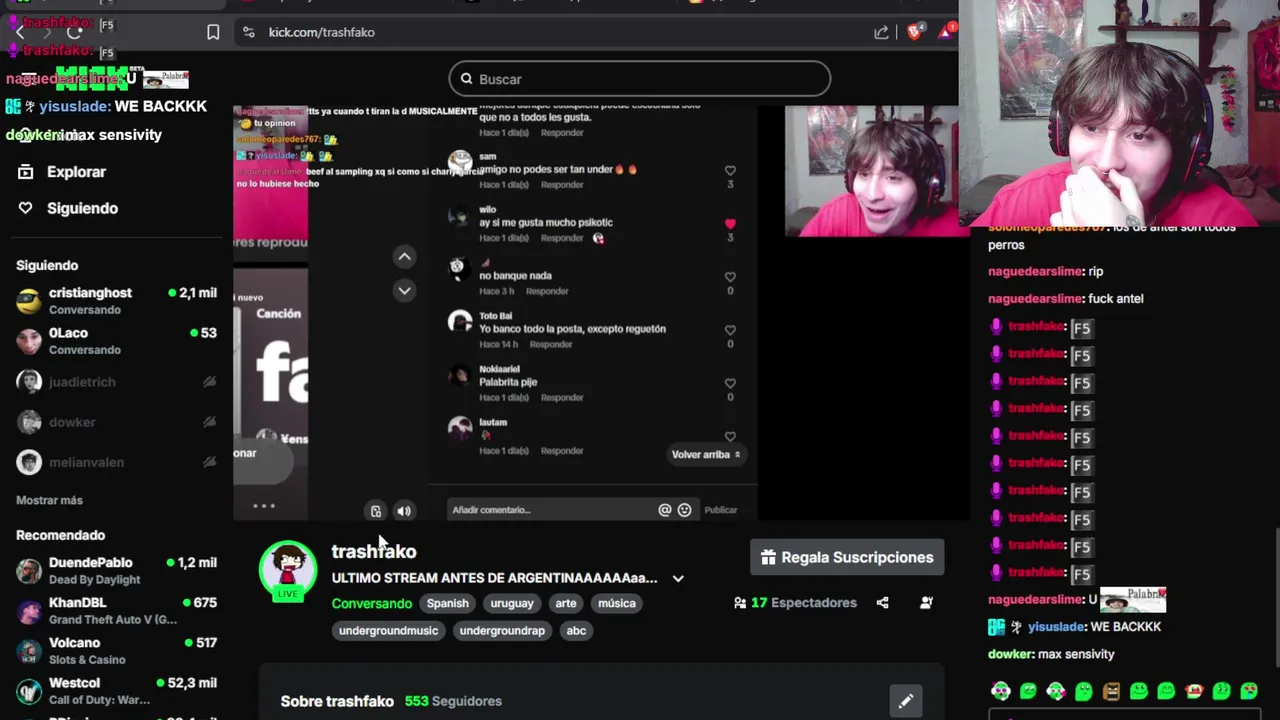Image resolution: width=1280 pixels, height=720 pixels.
Task: Open emoji picker in comment box
Action: tap(684, 510)
